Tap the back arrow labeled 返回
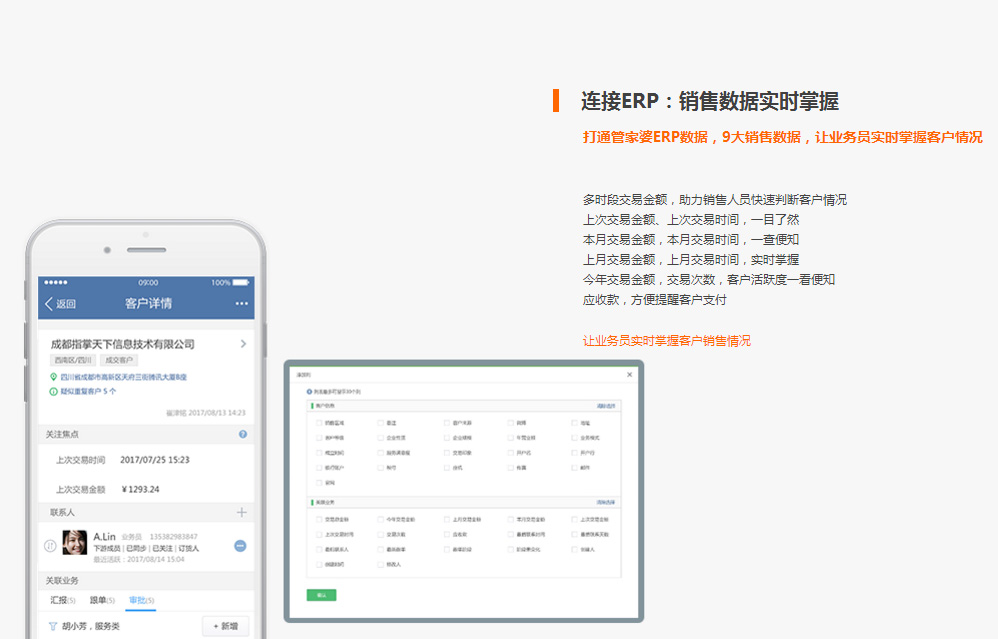 pos(60,304)
